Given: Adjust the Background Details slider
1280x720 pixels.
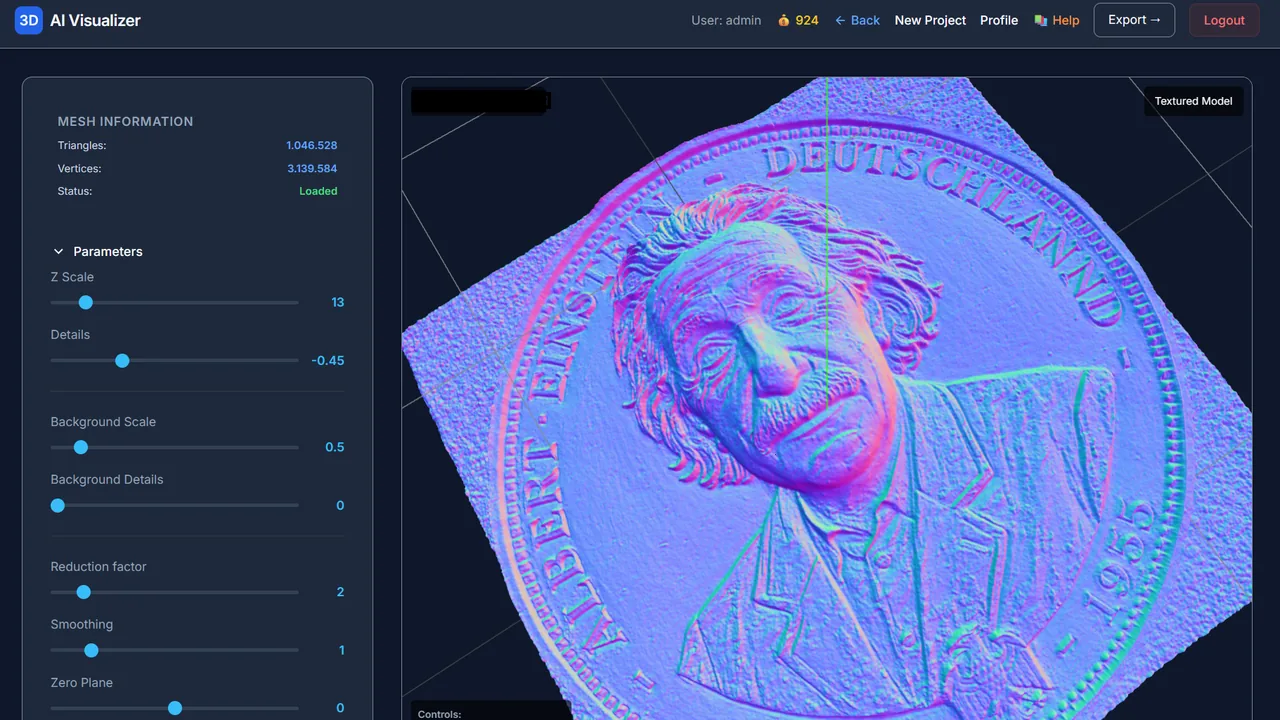Looking at the screenshot, I should point(174,505).
